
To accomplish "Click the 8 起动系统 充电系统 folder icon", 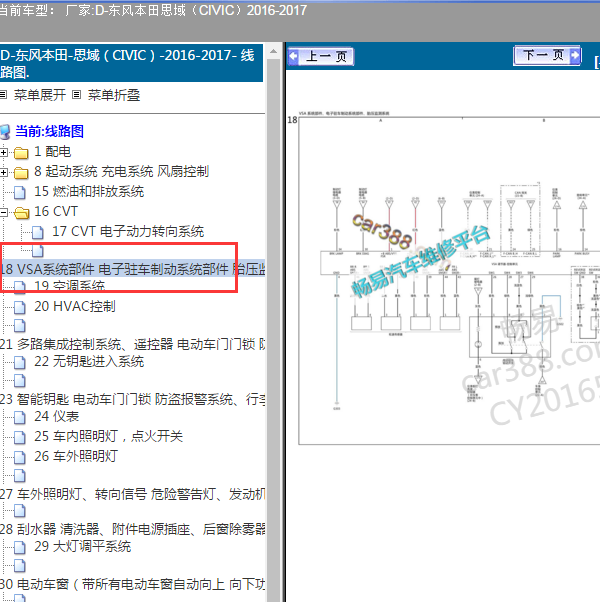I will coord(21,173).
